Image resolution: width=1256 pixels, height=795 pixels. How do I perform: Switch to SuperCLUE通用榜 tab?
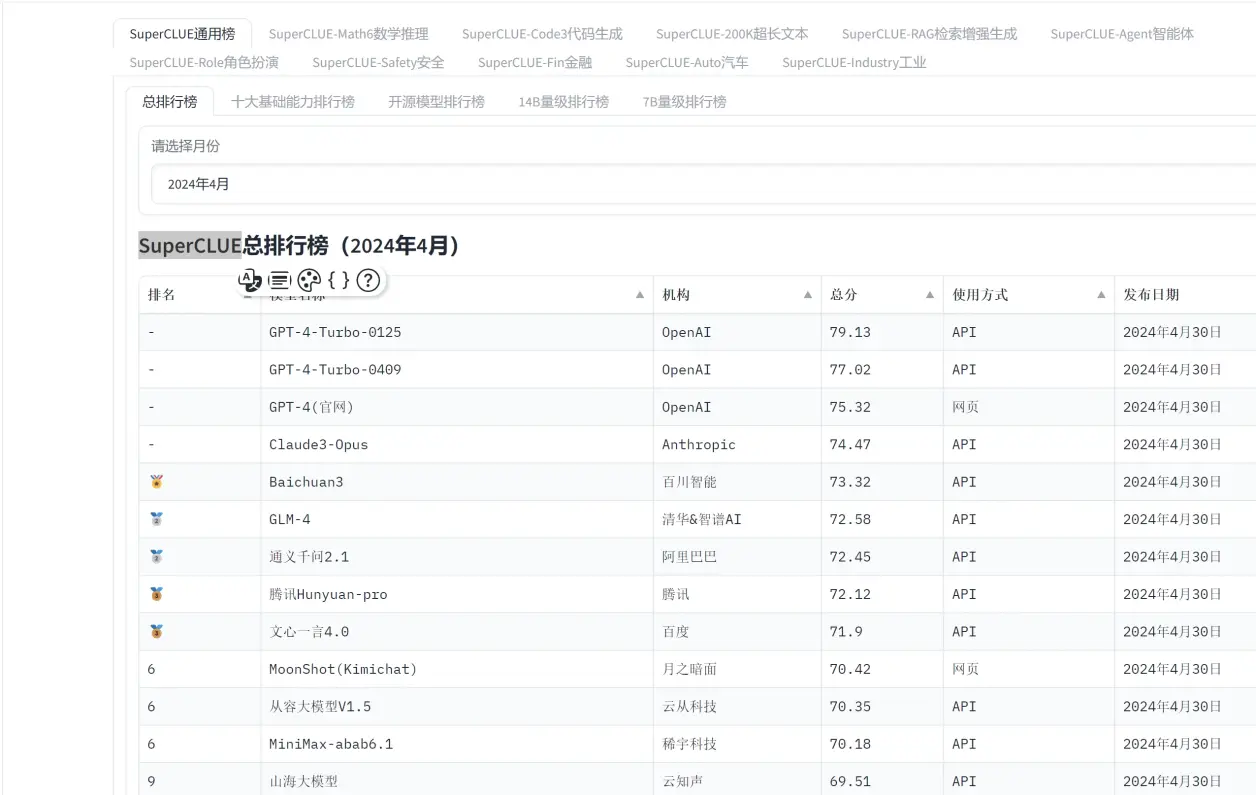coord(182,34)
